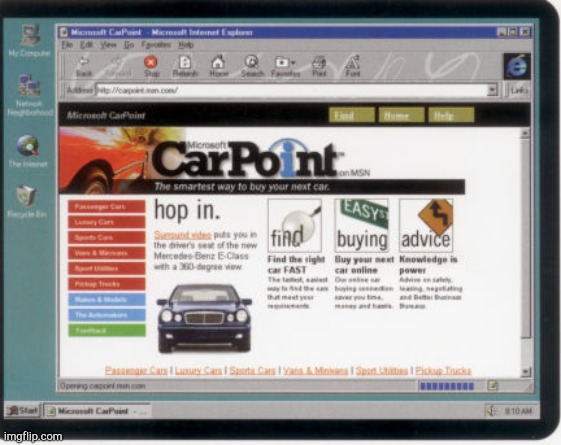Open the View menu
561x445 pixels.
(108, 45)
